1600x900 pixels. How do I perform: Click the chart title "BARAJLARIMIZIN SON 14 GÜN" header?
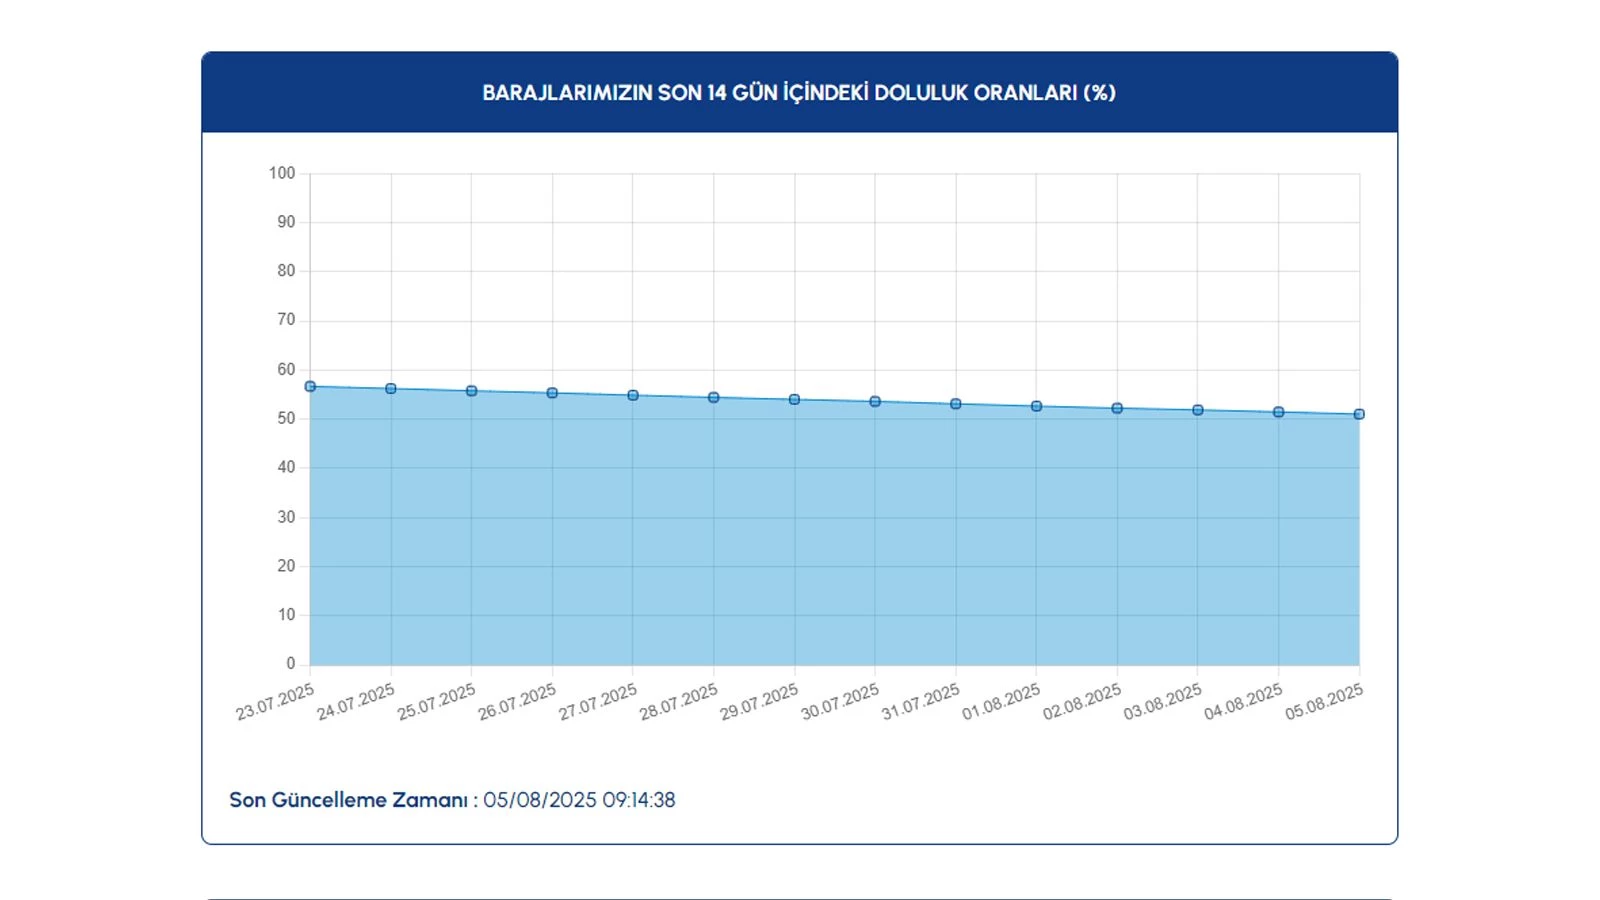[799, 93]
